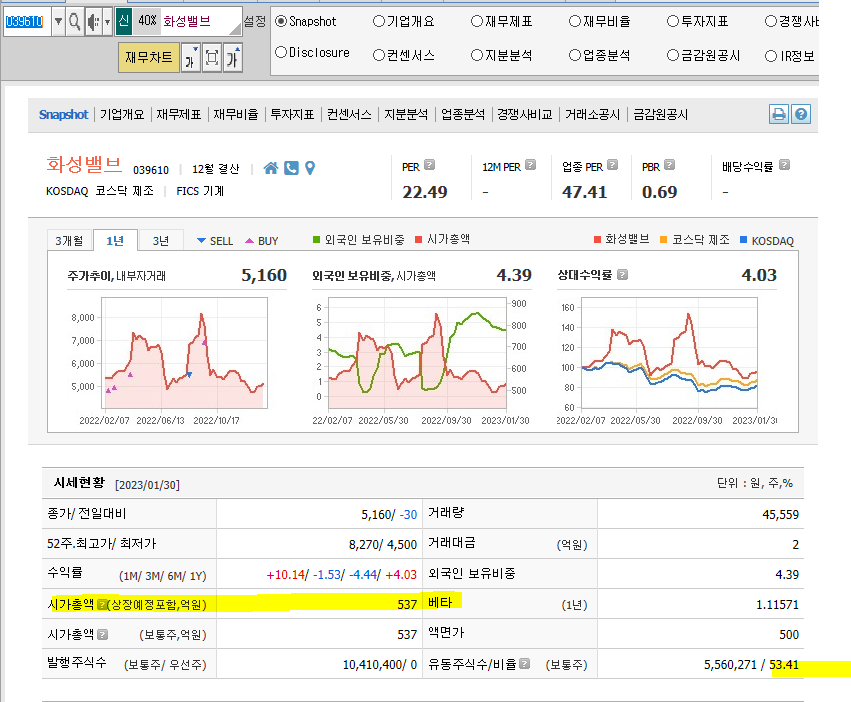Open the 재무비율 tab in navigation bar
The image size is (851, 702).
click(x=236, y=115)
